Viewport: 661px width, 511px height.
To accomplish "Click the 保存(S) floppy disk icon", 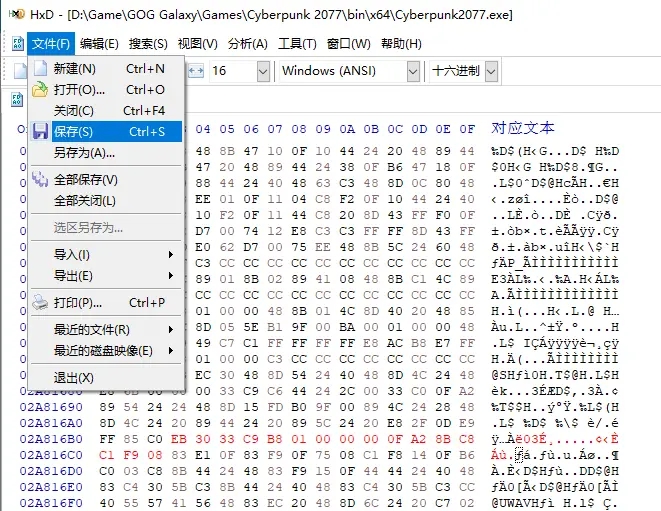I will tap(40, 132).
